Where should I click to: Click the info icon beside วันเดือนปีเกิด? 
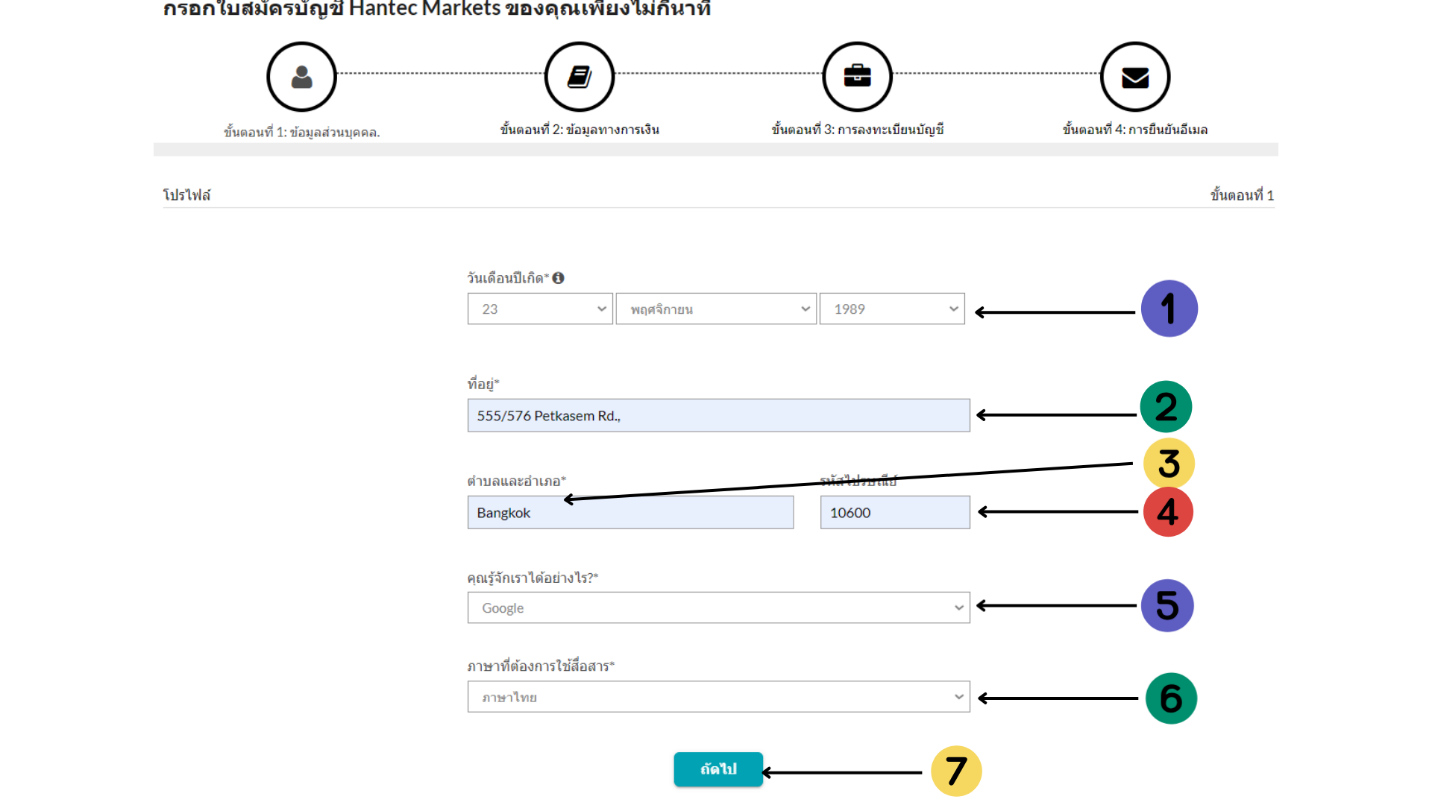558,278
